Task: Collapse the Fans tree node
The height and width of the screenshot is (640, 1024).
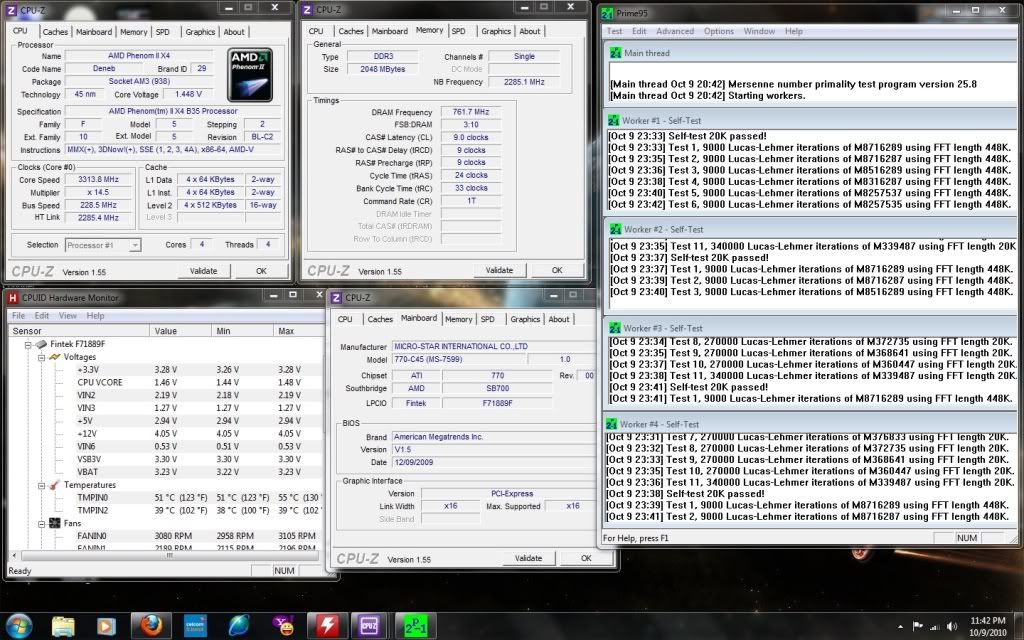Action: pyautogui.click(x=40, y=523)
